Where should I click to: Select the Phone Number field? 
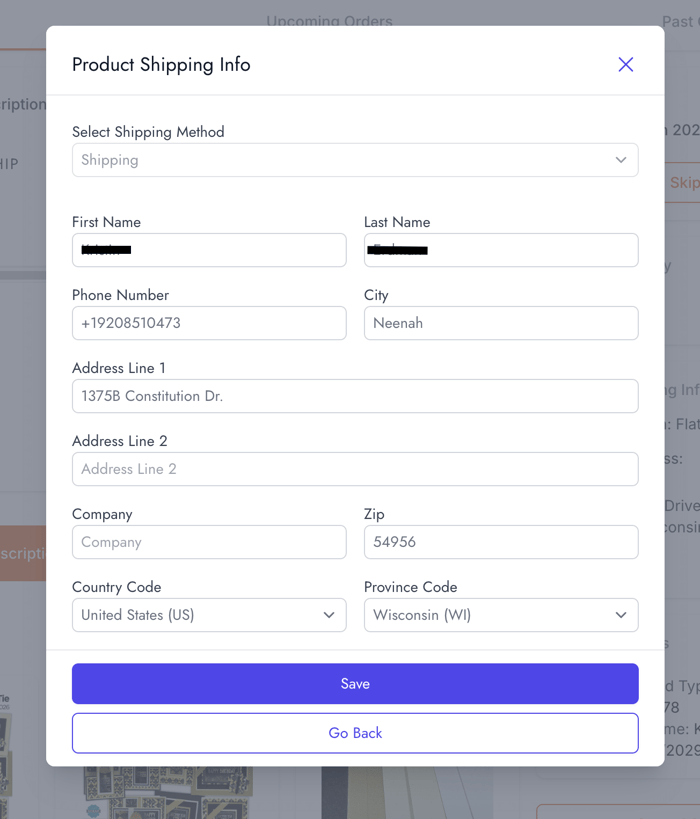(x=209, y=323)
